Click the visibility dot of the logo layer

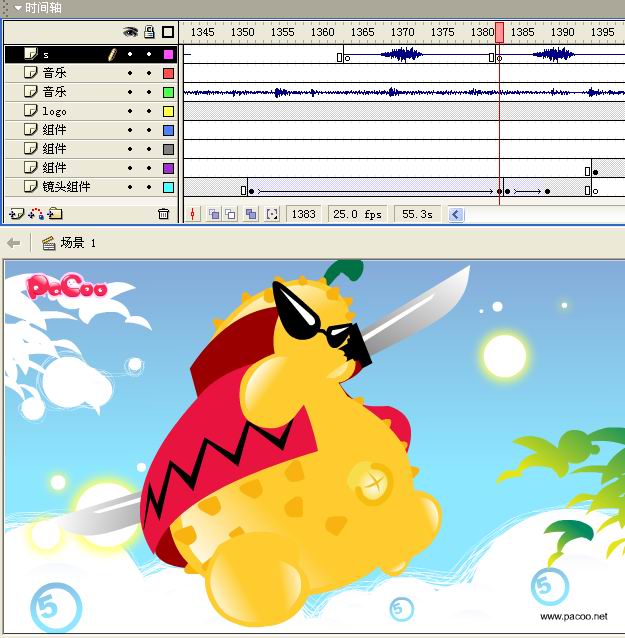pyautogui.click(x=130, y=111)
